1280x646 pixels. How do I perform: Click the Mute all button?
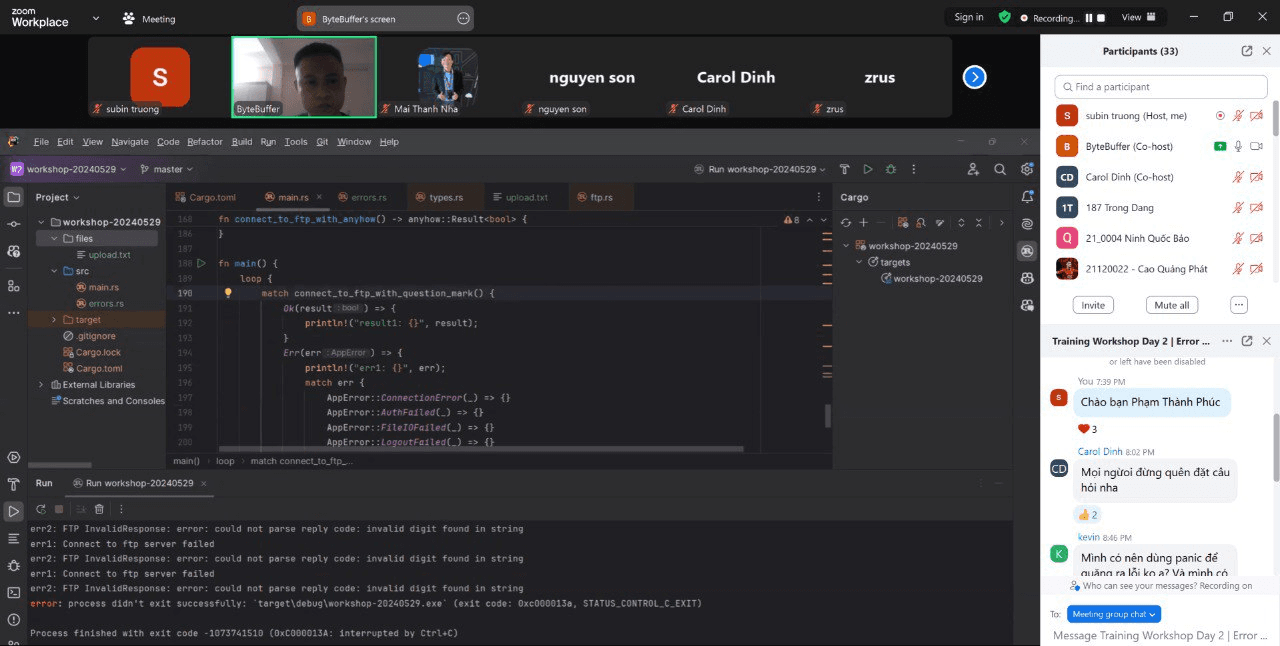[1171, 305]
